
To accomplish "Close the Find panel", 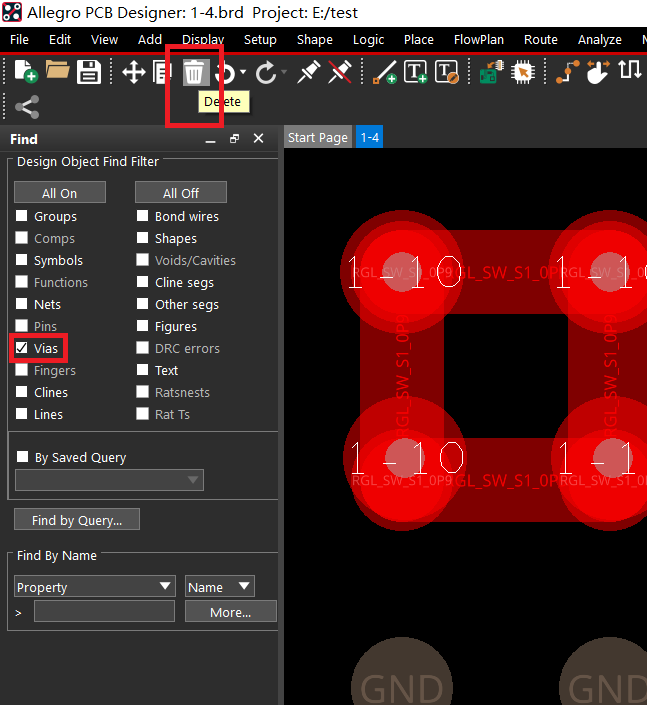I will pos(259,138).
